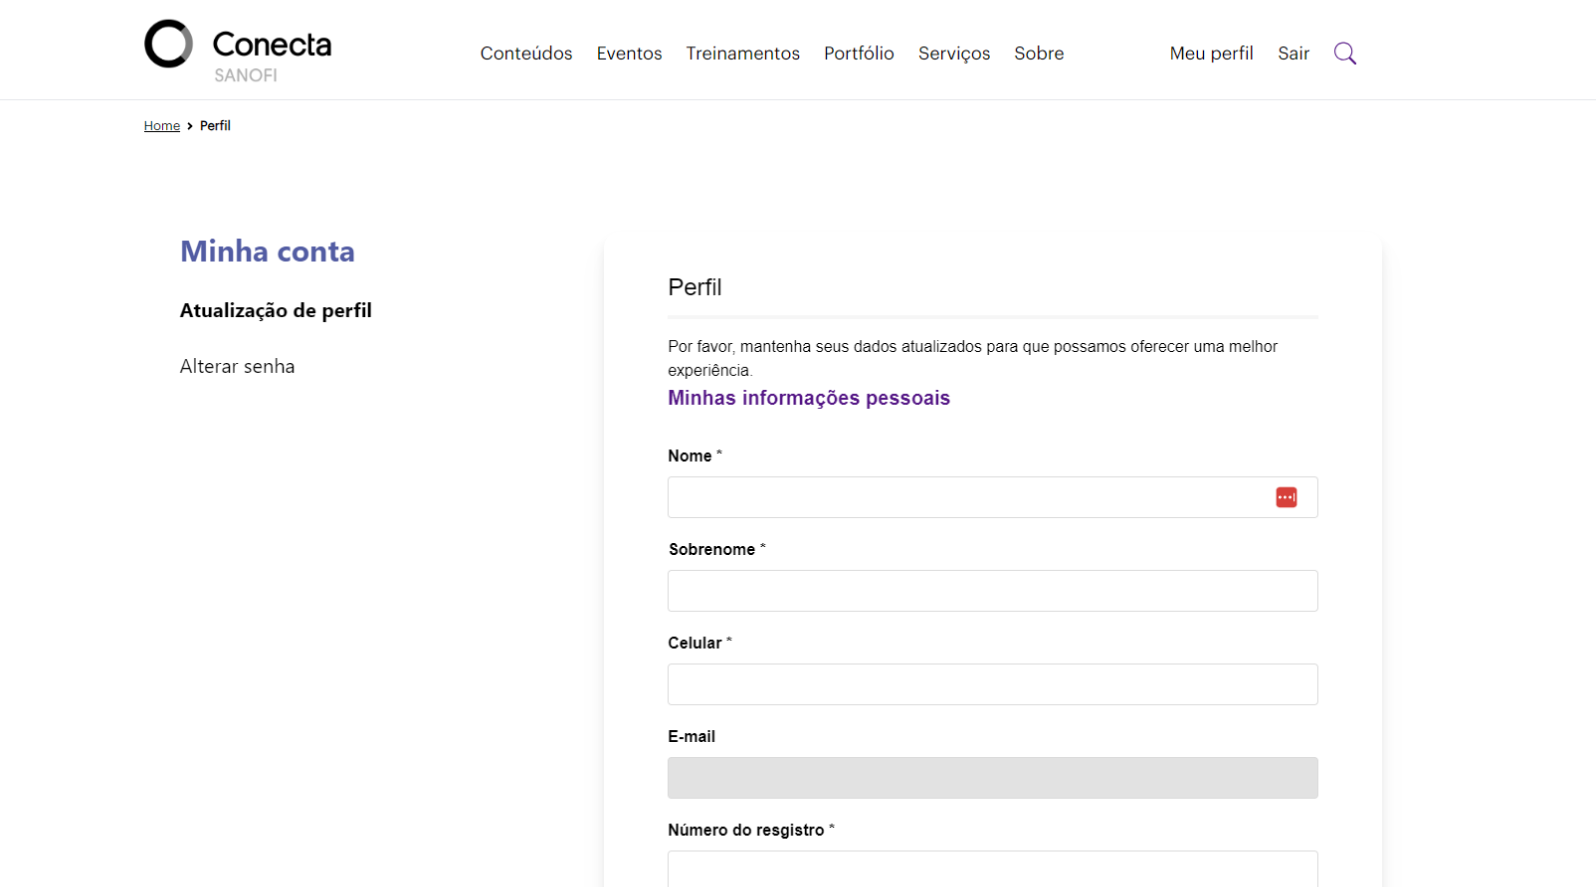Click the Home breadcrumb link
The image size is (1596, 887).
point(161,126)
